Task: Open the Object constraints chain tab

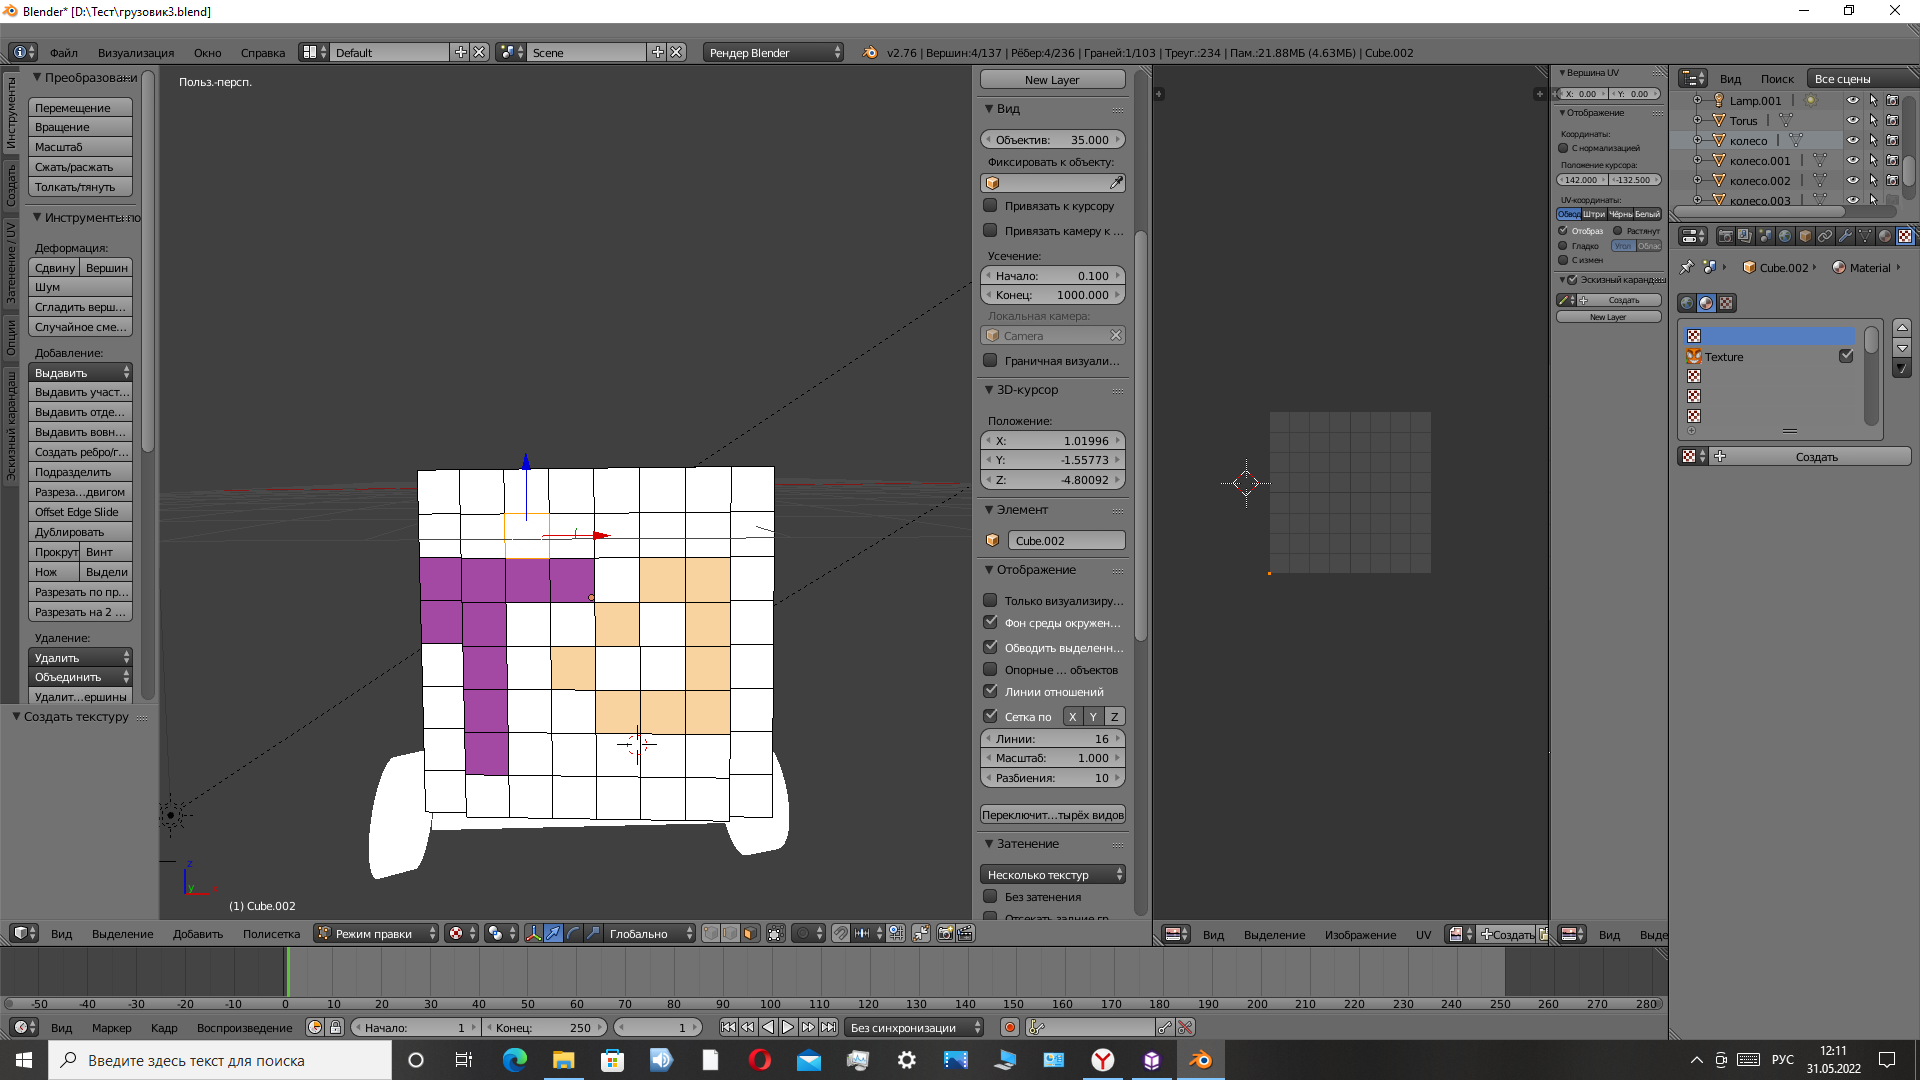Action: (x=1825, y=236)
